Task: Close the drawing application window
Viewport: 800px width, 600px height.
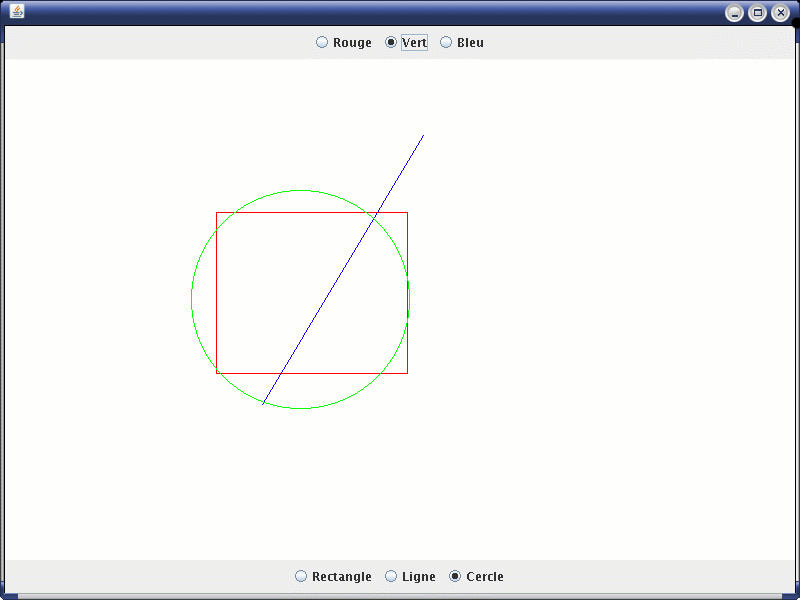Action: 781,13
